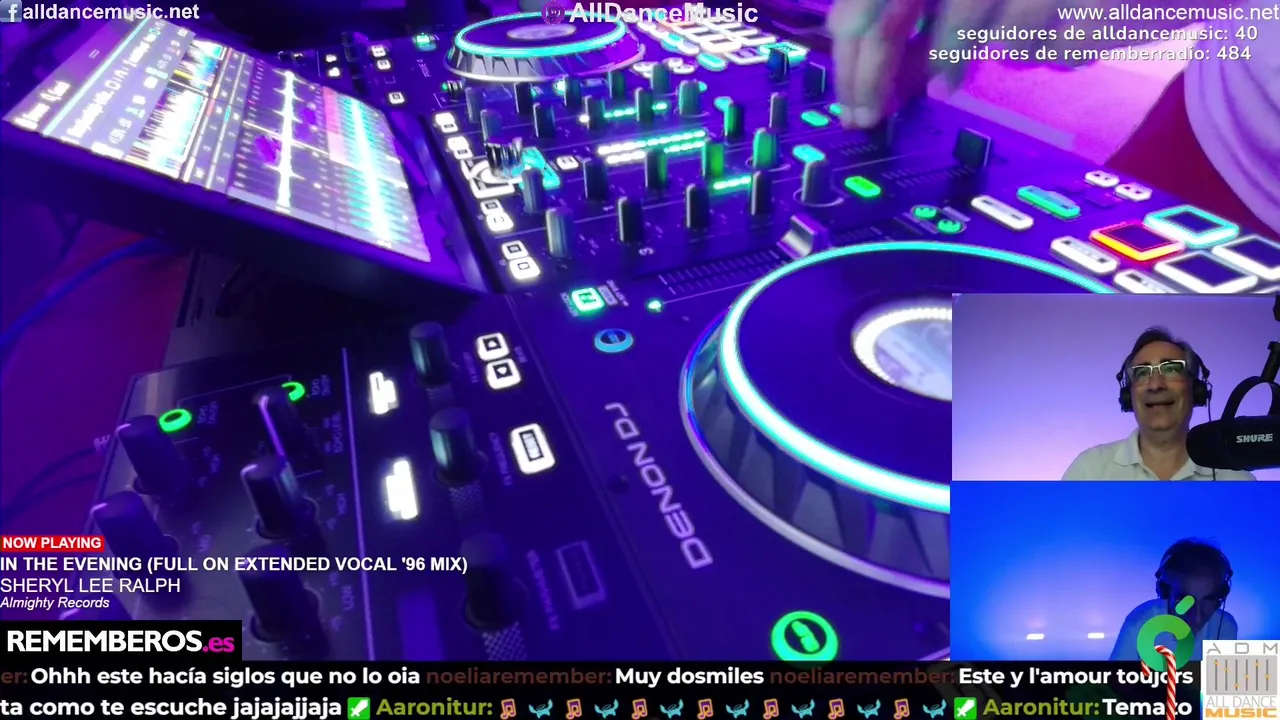The width and height of the screenshot is (1280, 720).
Task: Open www.alldancemusic.net link at top right
Action: (x=1168, y=12)
